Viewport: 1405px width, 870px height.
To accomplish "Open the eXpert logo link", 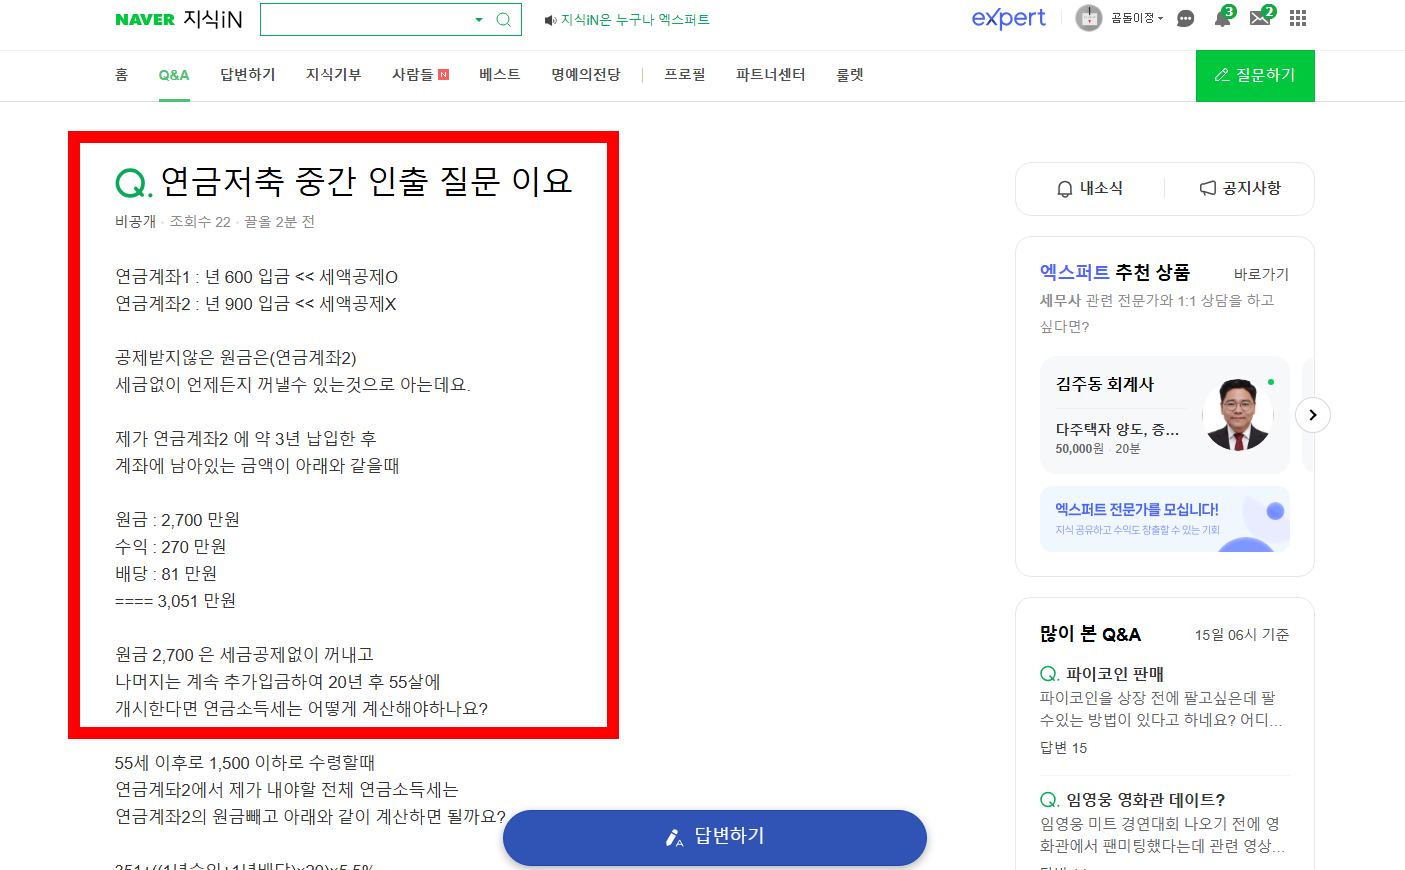I will [x=1008, y=18].
